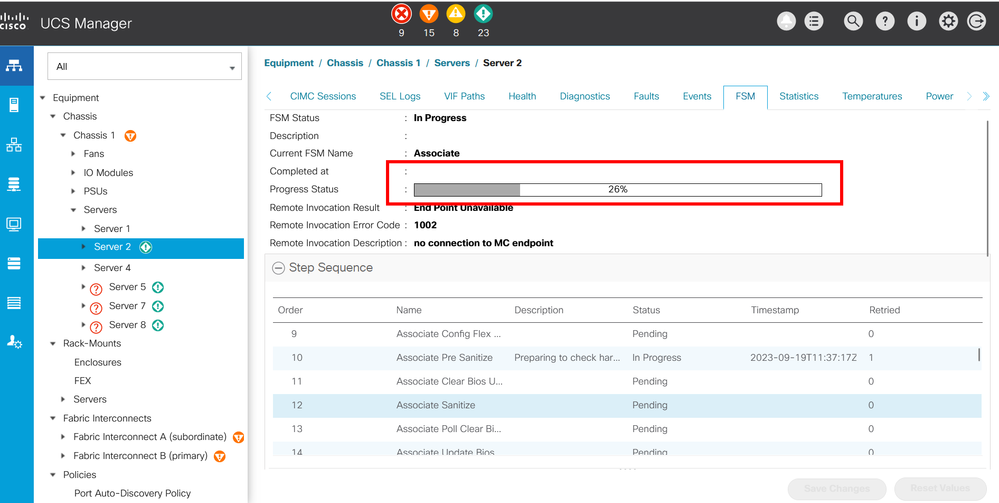Image resolution: width=999 pixels, height=503 pixels.
Task: Collapse the Equipment tree node
Action: pos(43,98)
